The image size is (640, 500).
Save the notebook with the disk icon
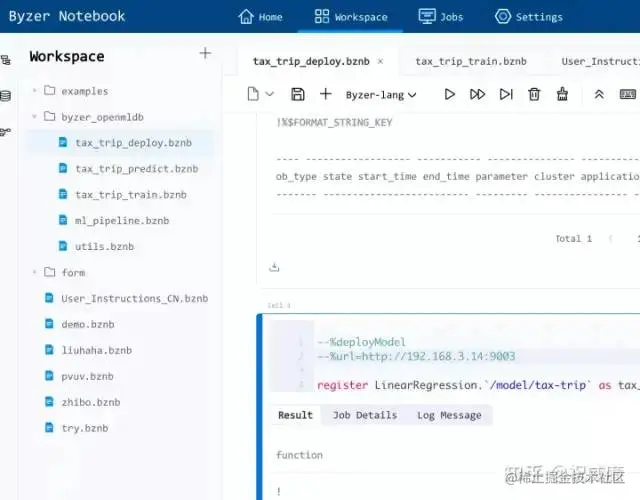point(298,94)
